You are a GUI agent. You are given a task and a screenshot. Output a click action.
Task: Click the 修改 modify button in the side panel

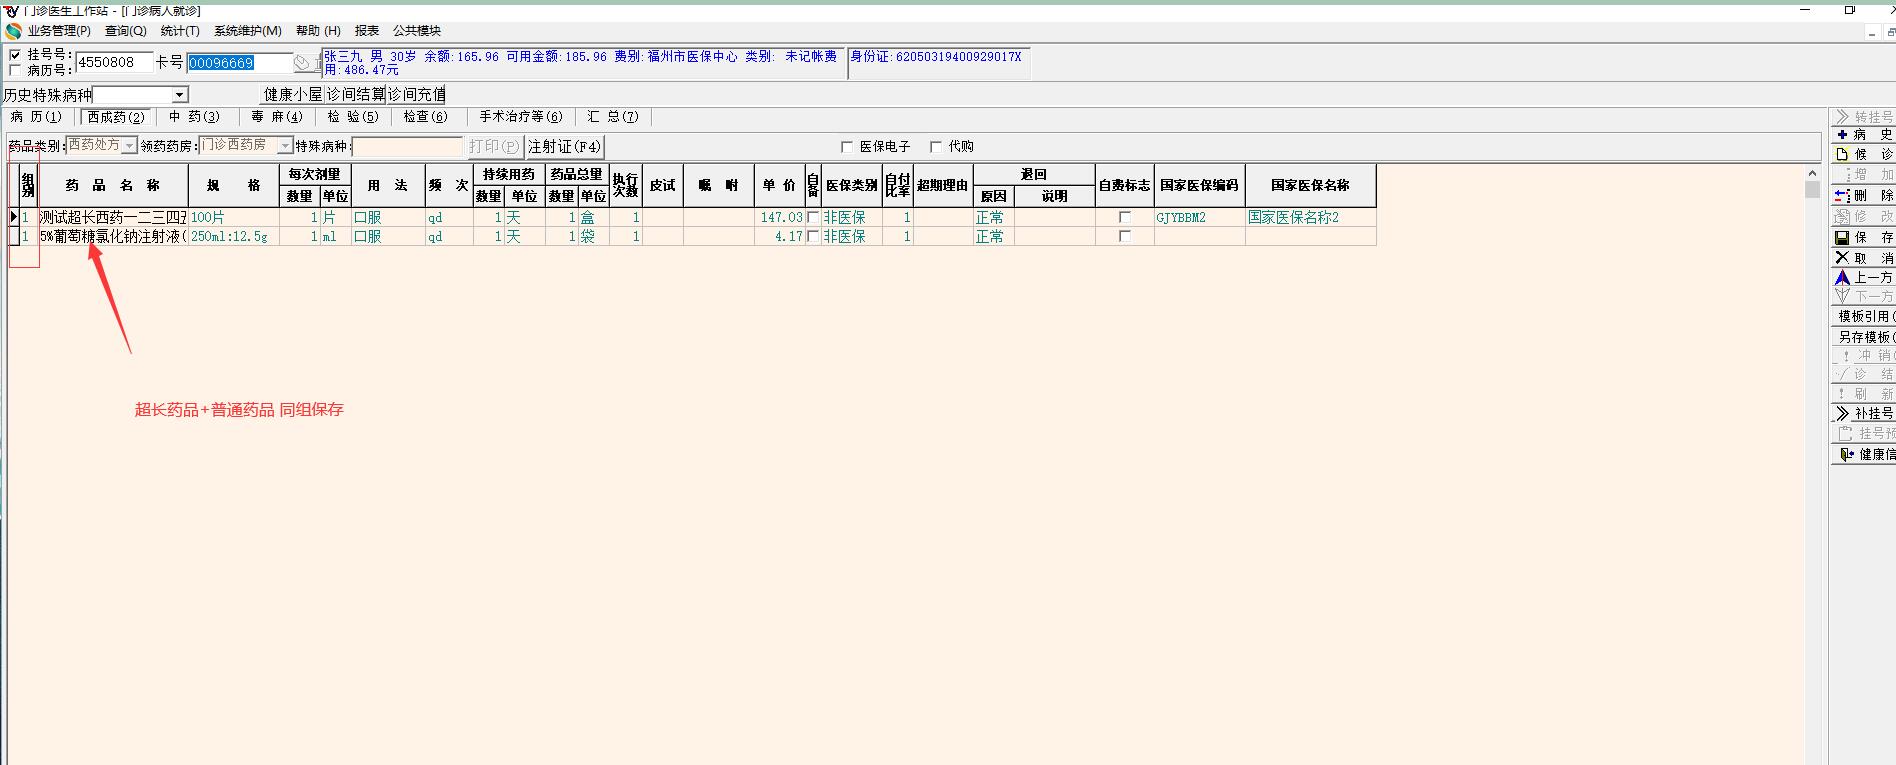1864,216
